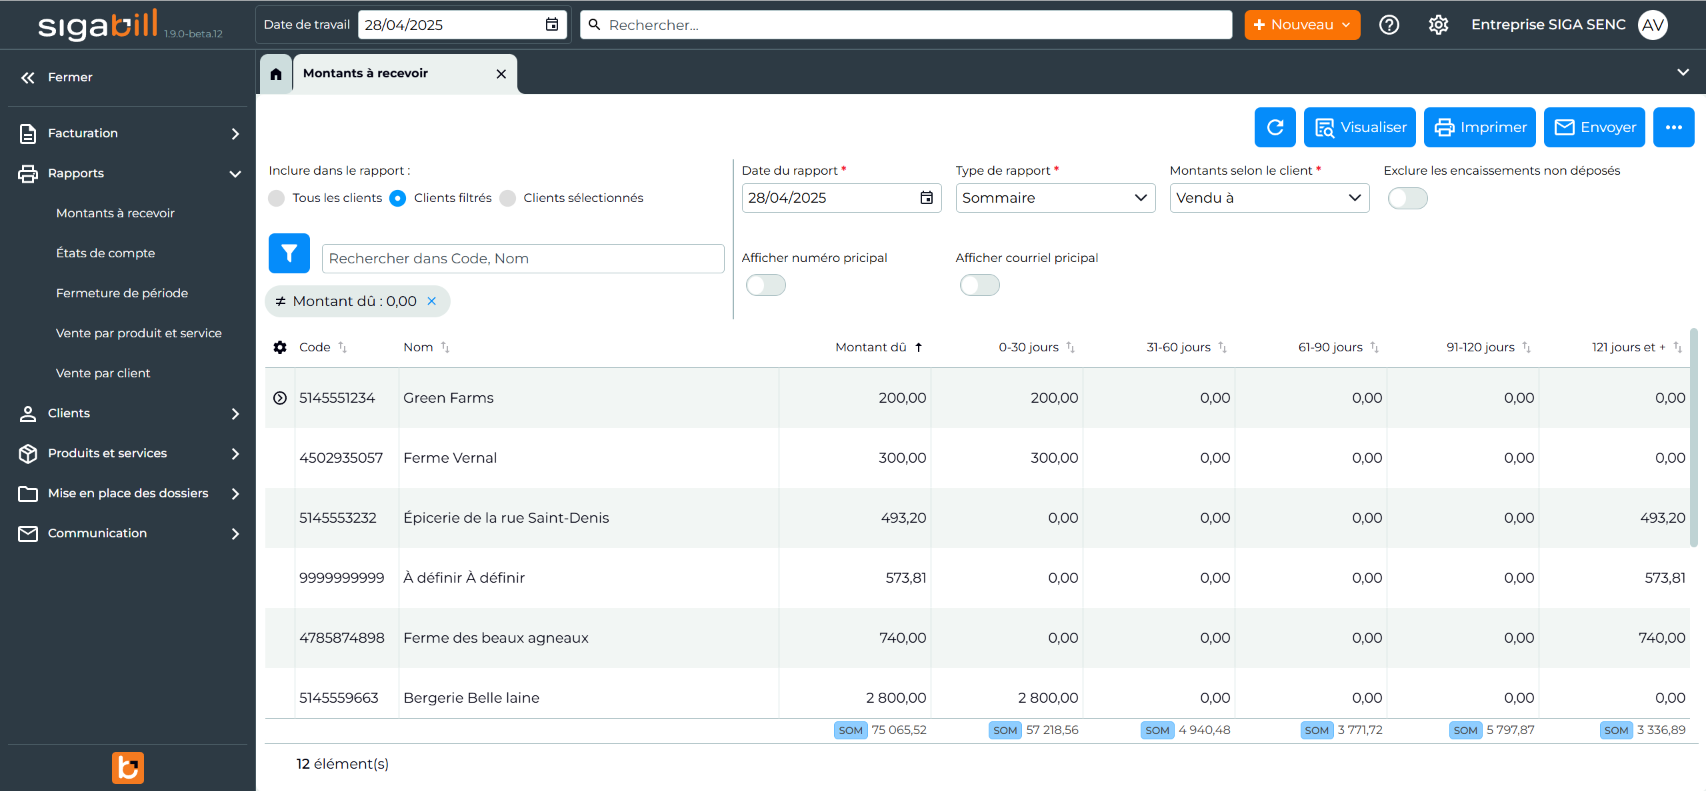This screenshot has width=1706, height=791.
Task: Click the Rechercher dans Code, Nom field
Action: [x=523, y=258]
